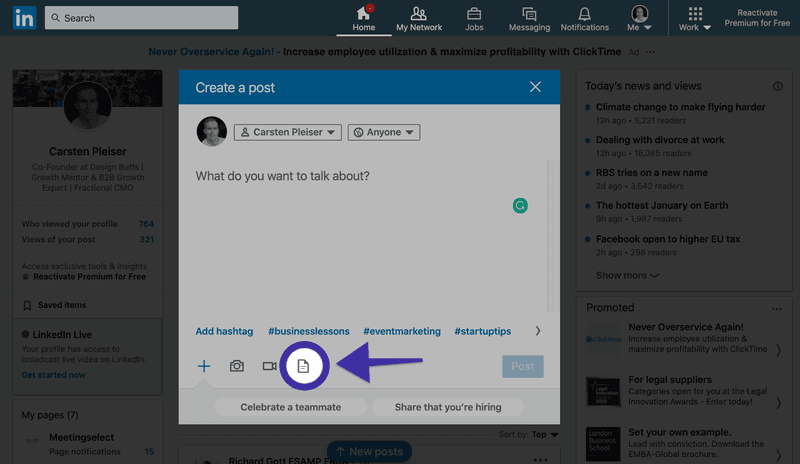Click the ClickTime promoted ad thumbnail
Viewport: 800px width, 464px height.
(x=603, y=339)
